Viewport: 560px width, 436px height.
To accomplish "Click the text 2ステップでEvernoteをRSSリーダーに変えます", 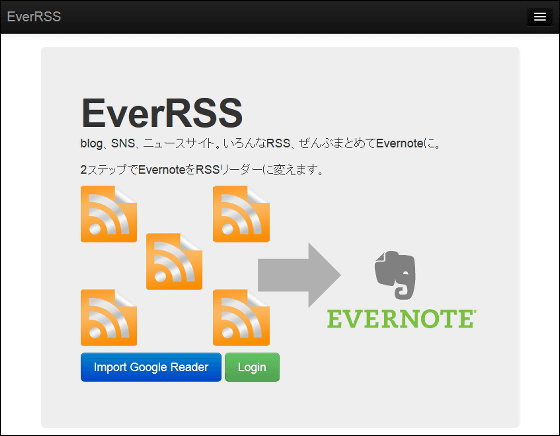I will (x=202, y=170).
